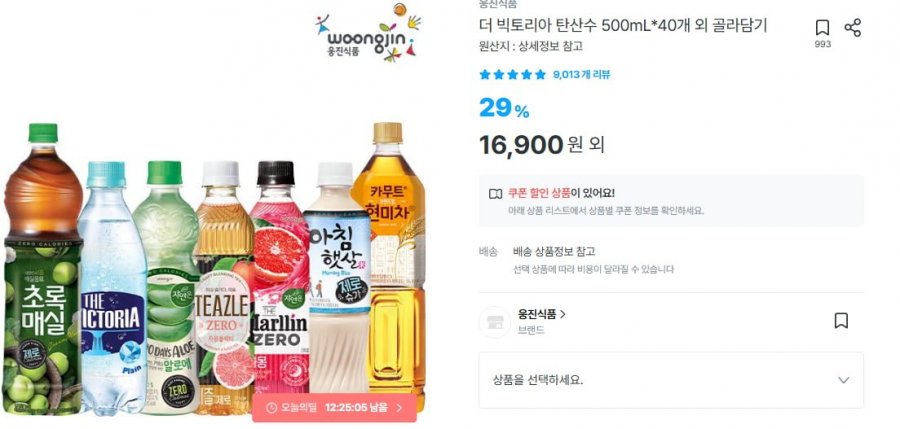Open the 오늘의딜 countdown banner
The image size is (900, 429).
coord(334,408)
